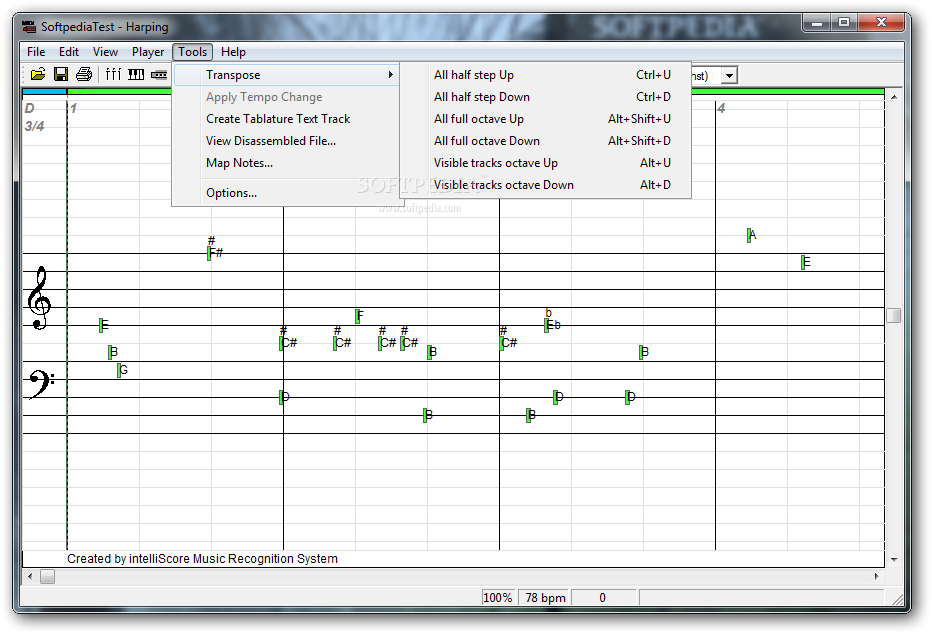The image size is (932, 634).
Task: Choose All full octave Down
Action: pos(546,141)
